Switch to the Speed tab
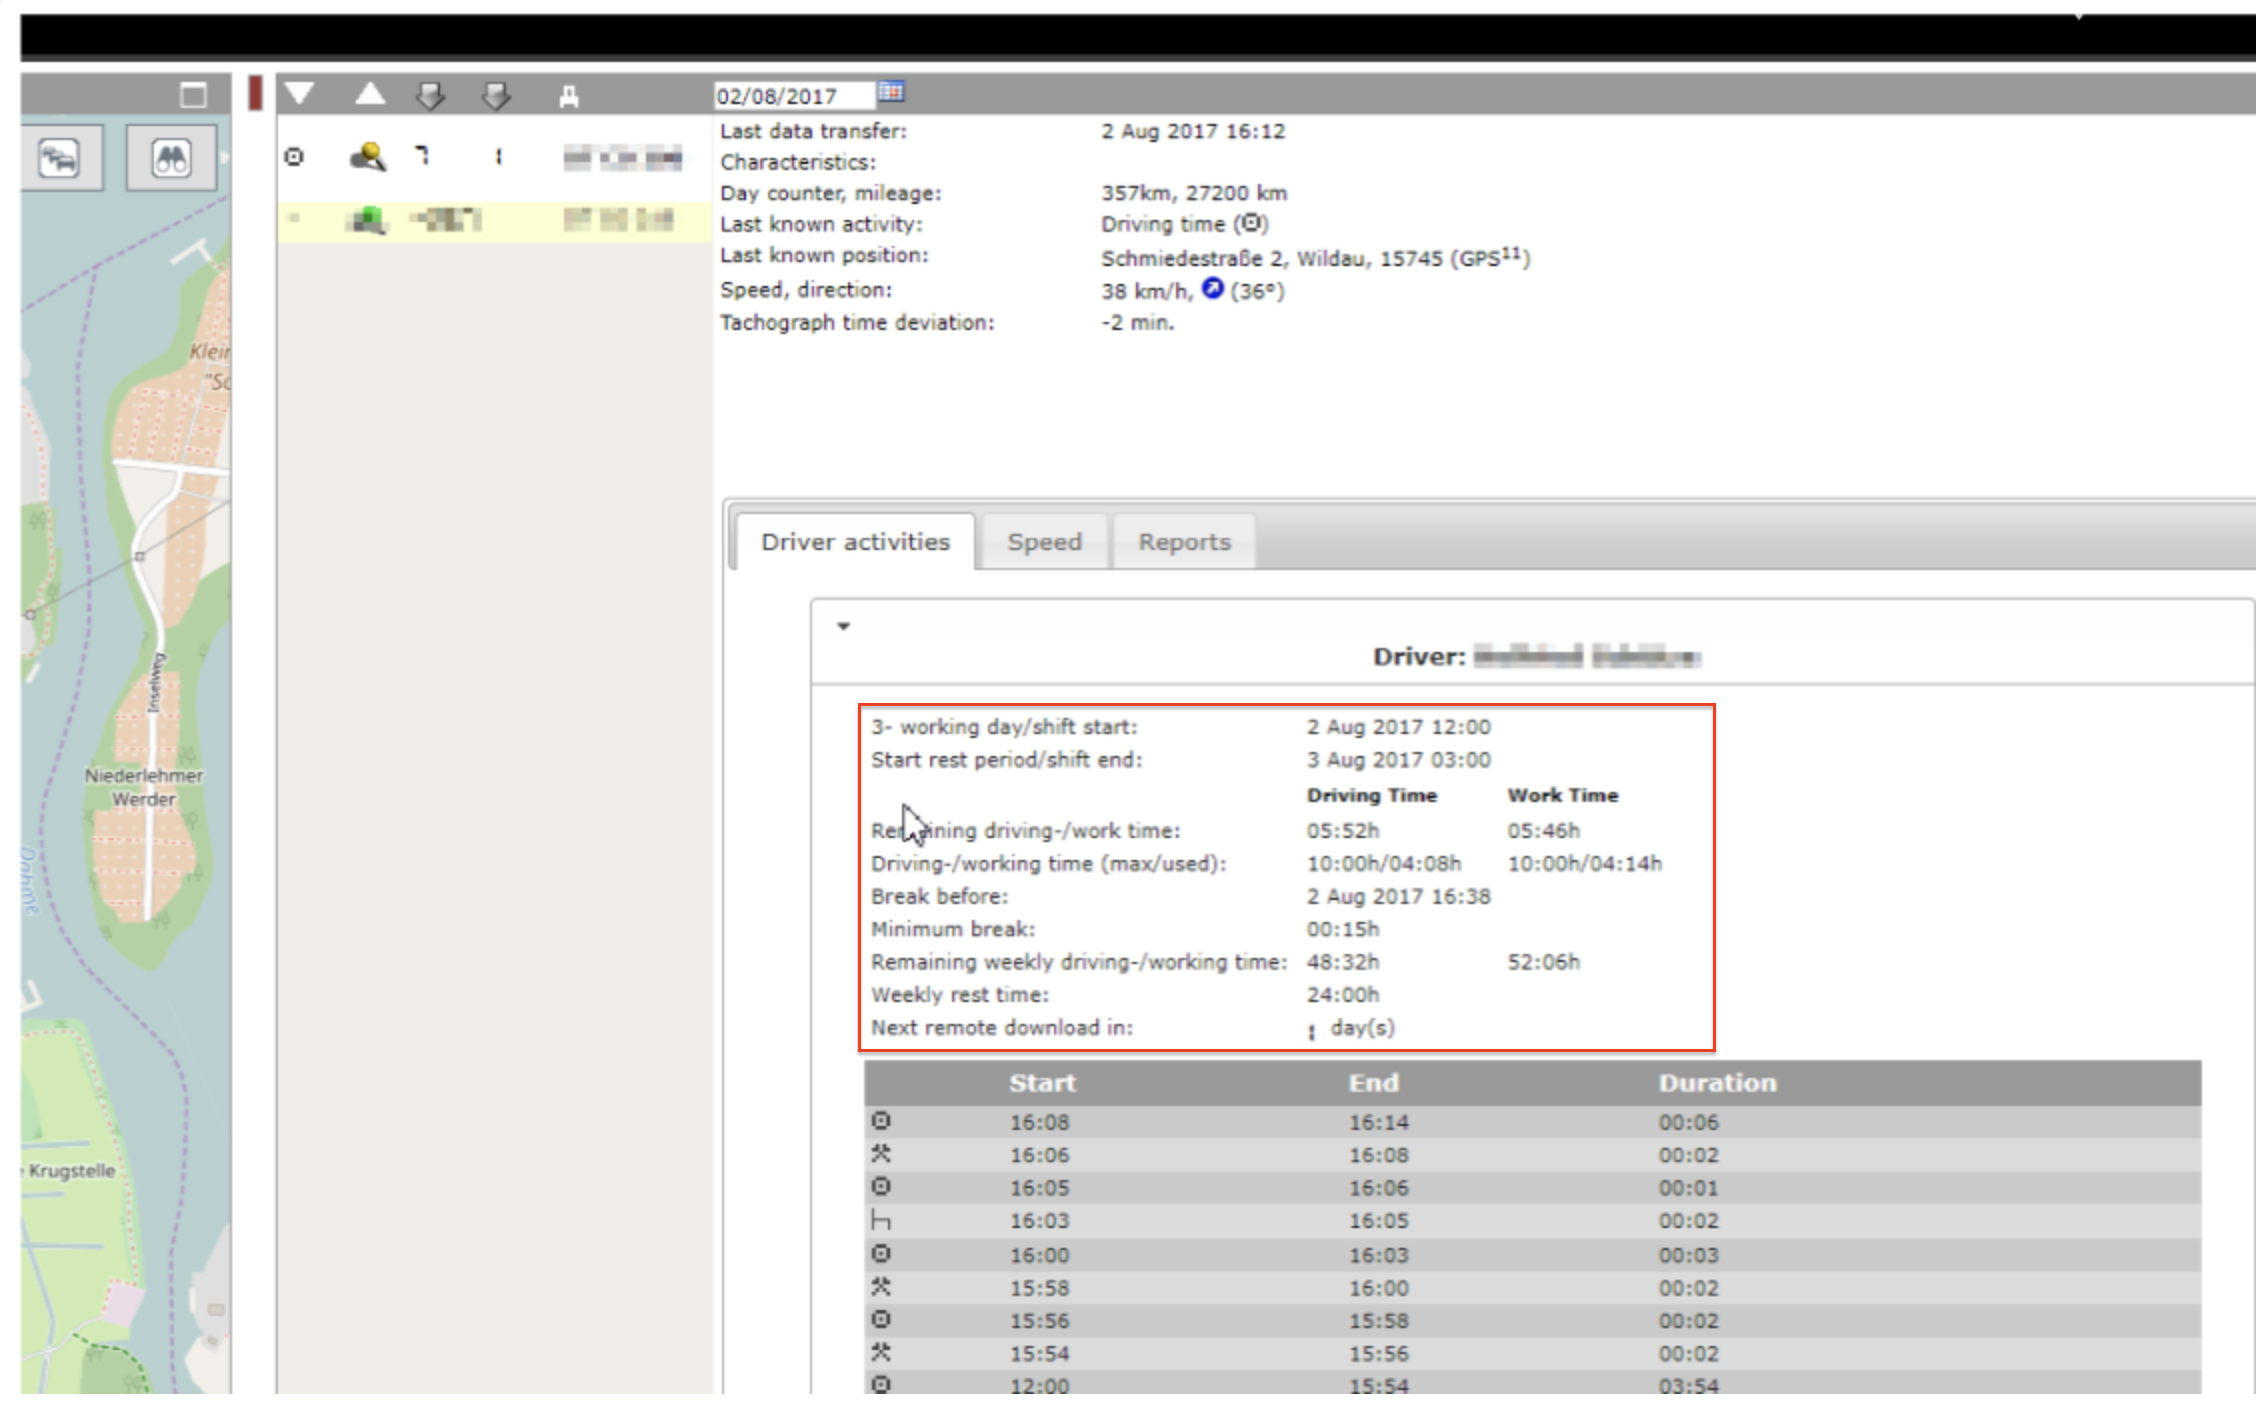Image resolution: width=2262 pixels, height=1404 pixels. 1044,542
